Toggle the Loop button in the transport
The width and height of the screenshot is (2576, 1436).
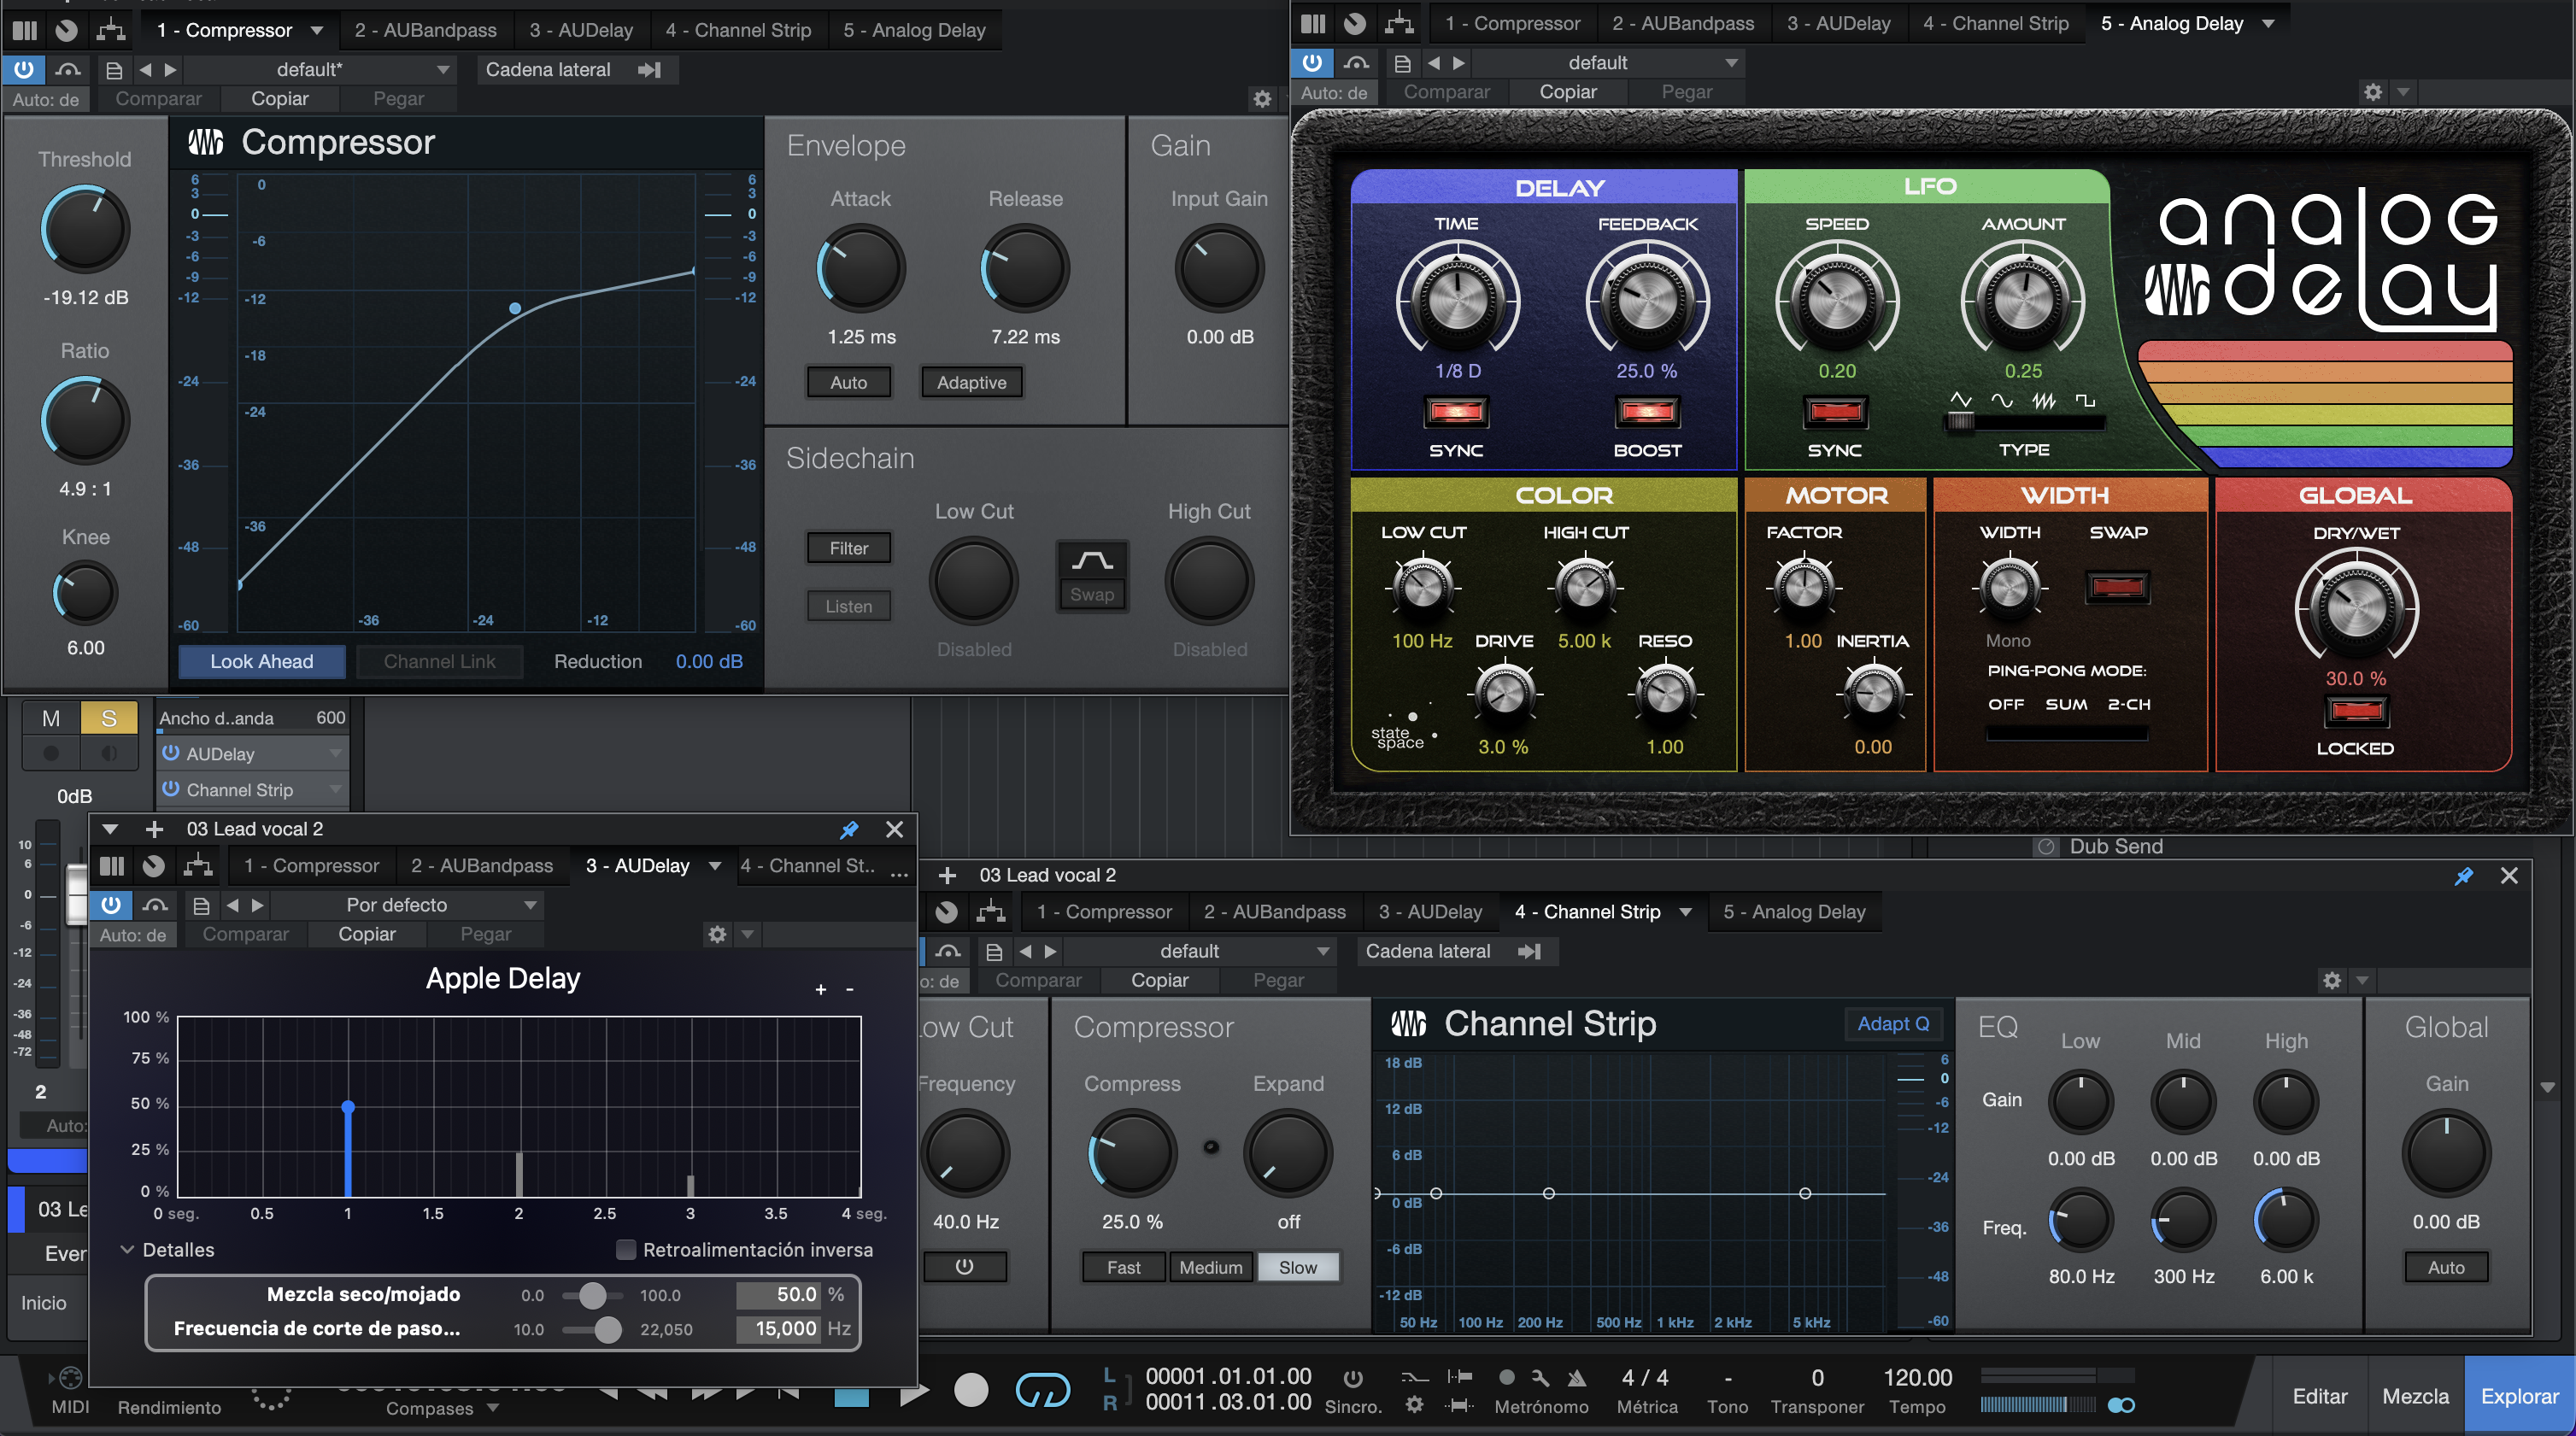pos(1043,1390)
